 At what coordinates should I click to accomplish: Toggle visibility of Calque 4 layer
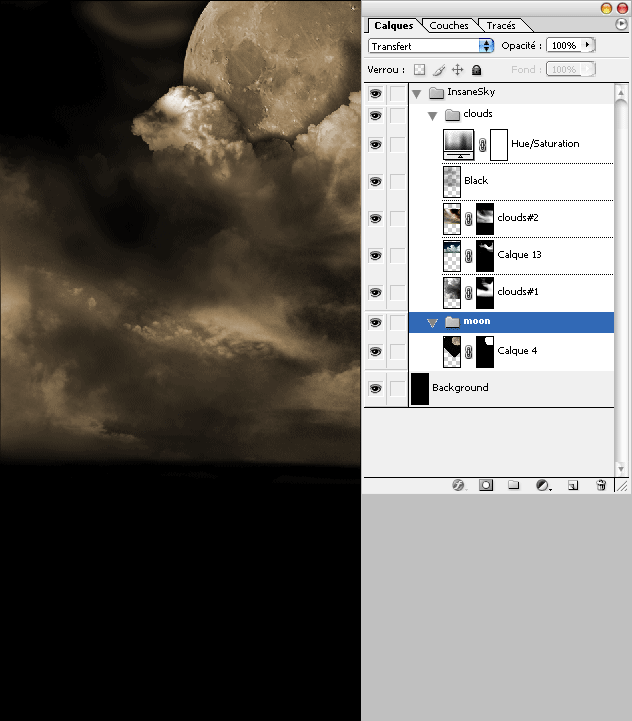pyautogui.click(x=376, y=352)
